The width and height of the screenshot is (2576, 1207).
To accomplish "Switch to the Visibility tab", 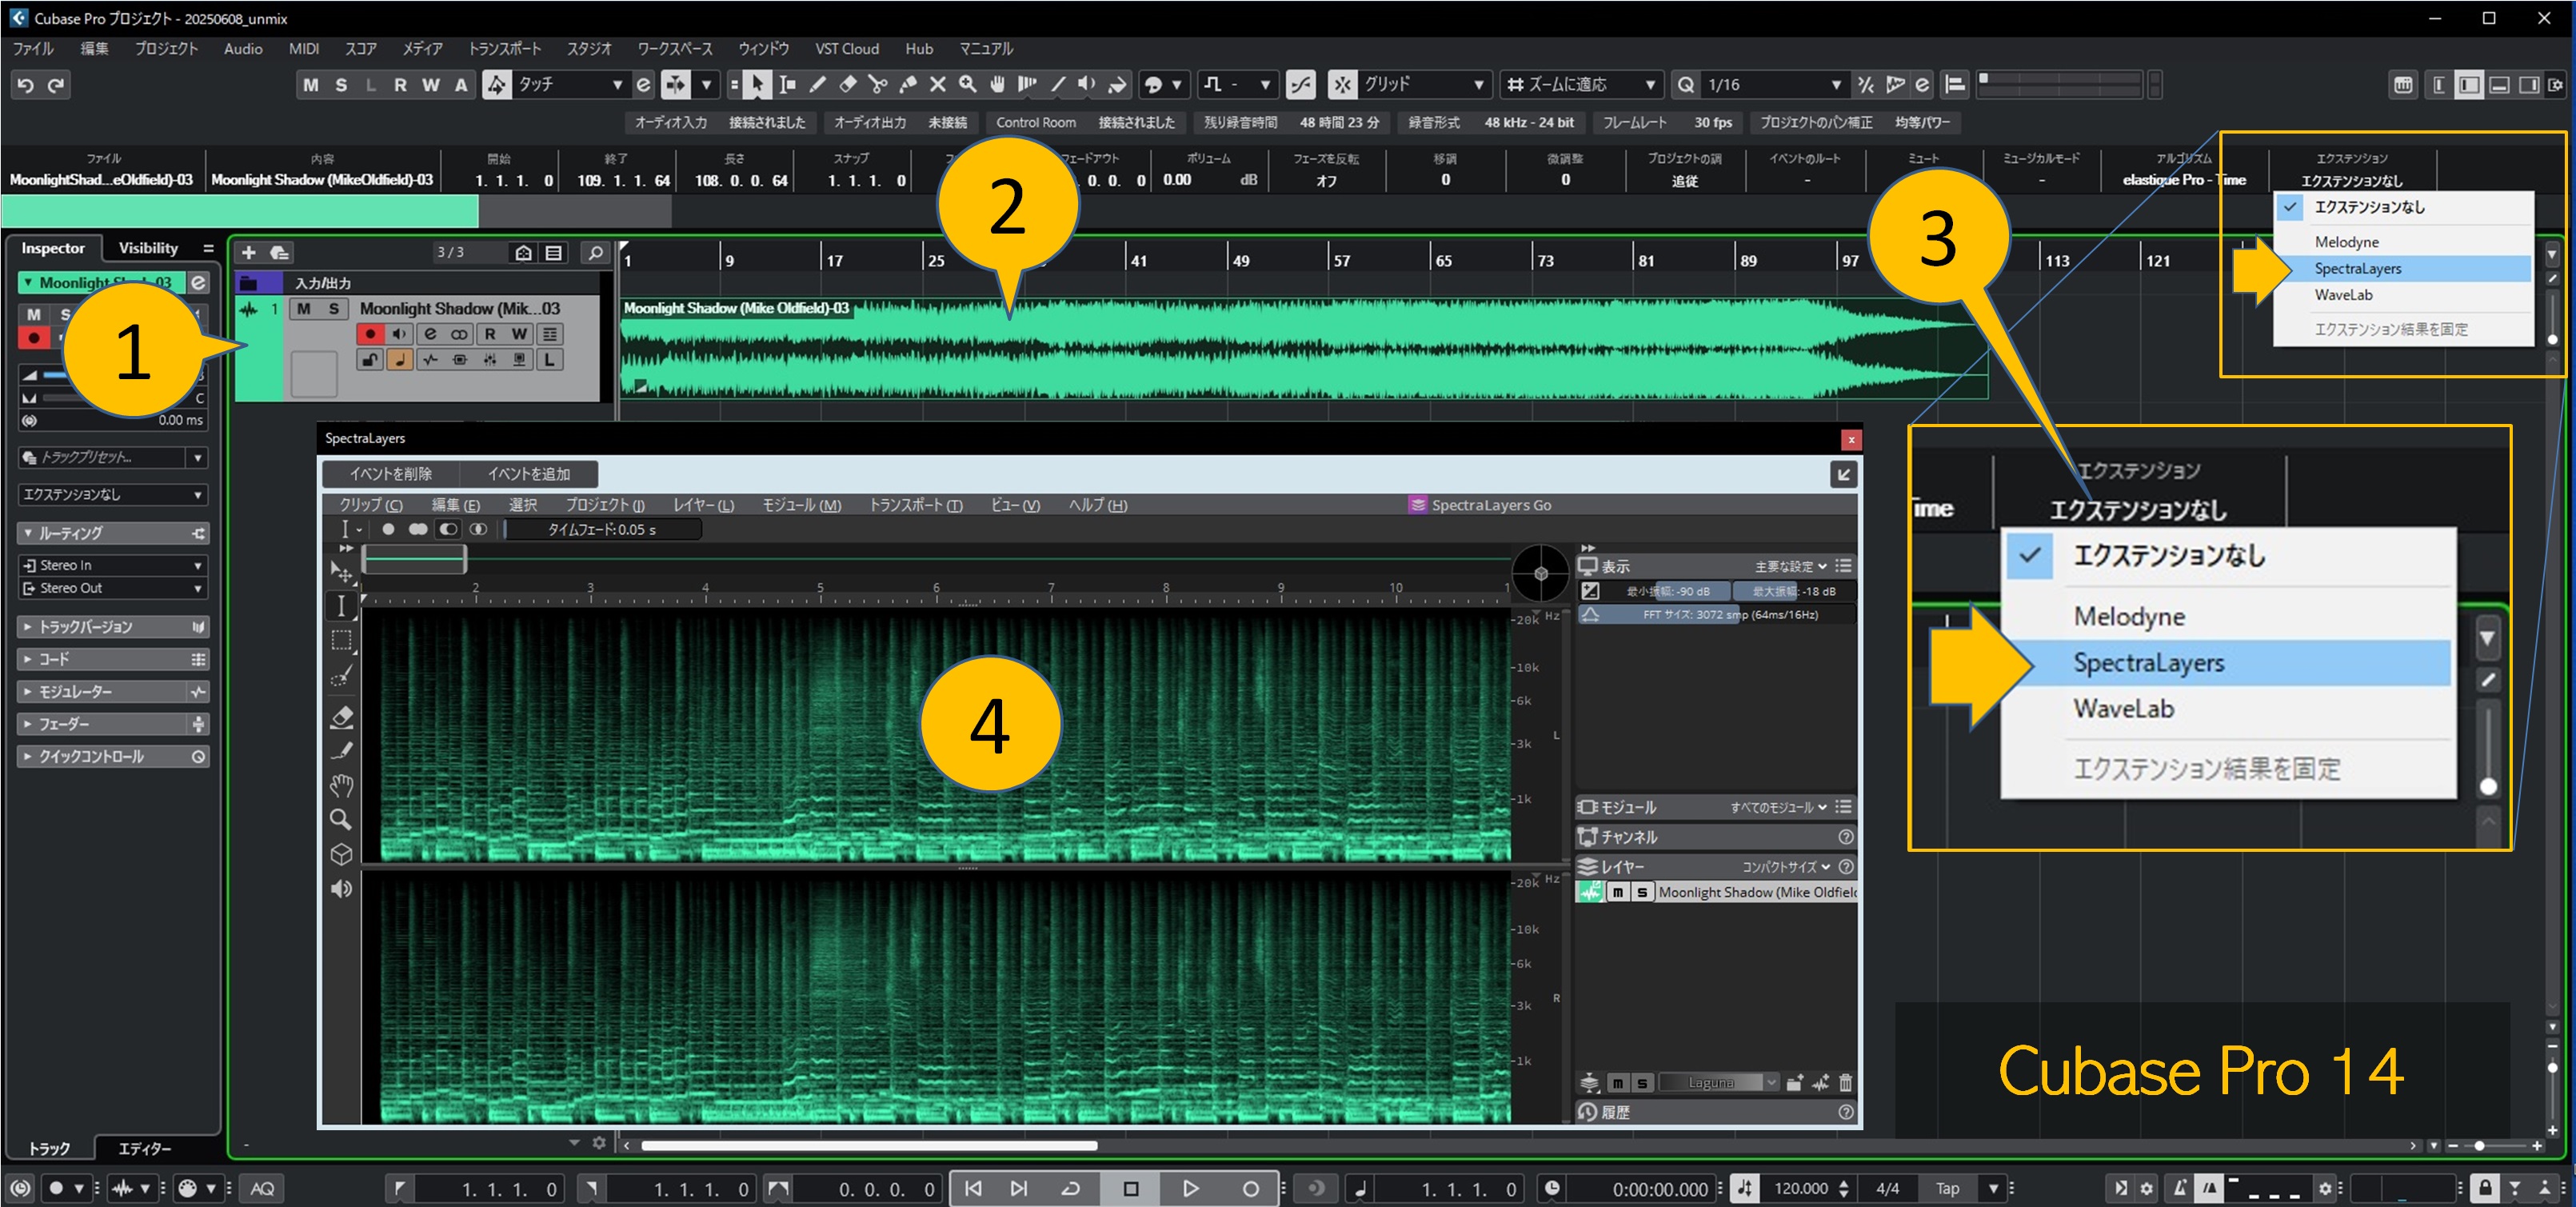I will click(148, 248).
